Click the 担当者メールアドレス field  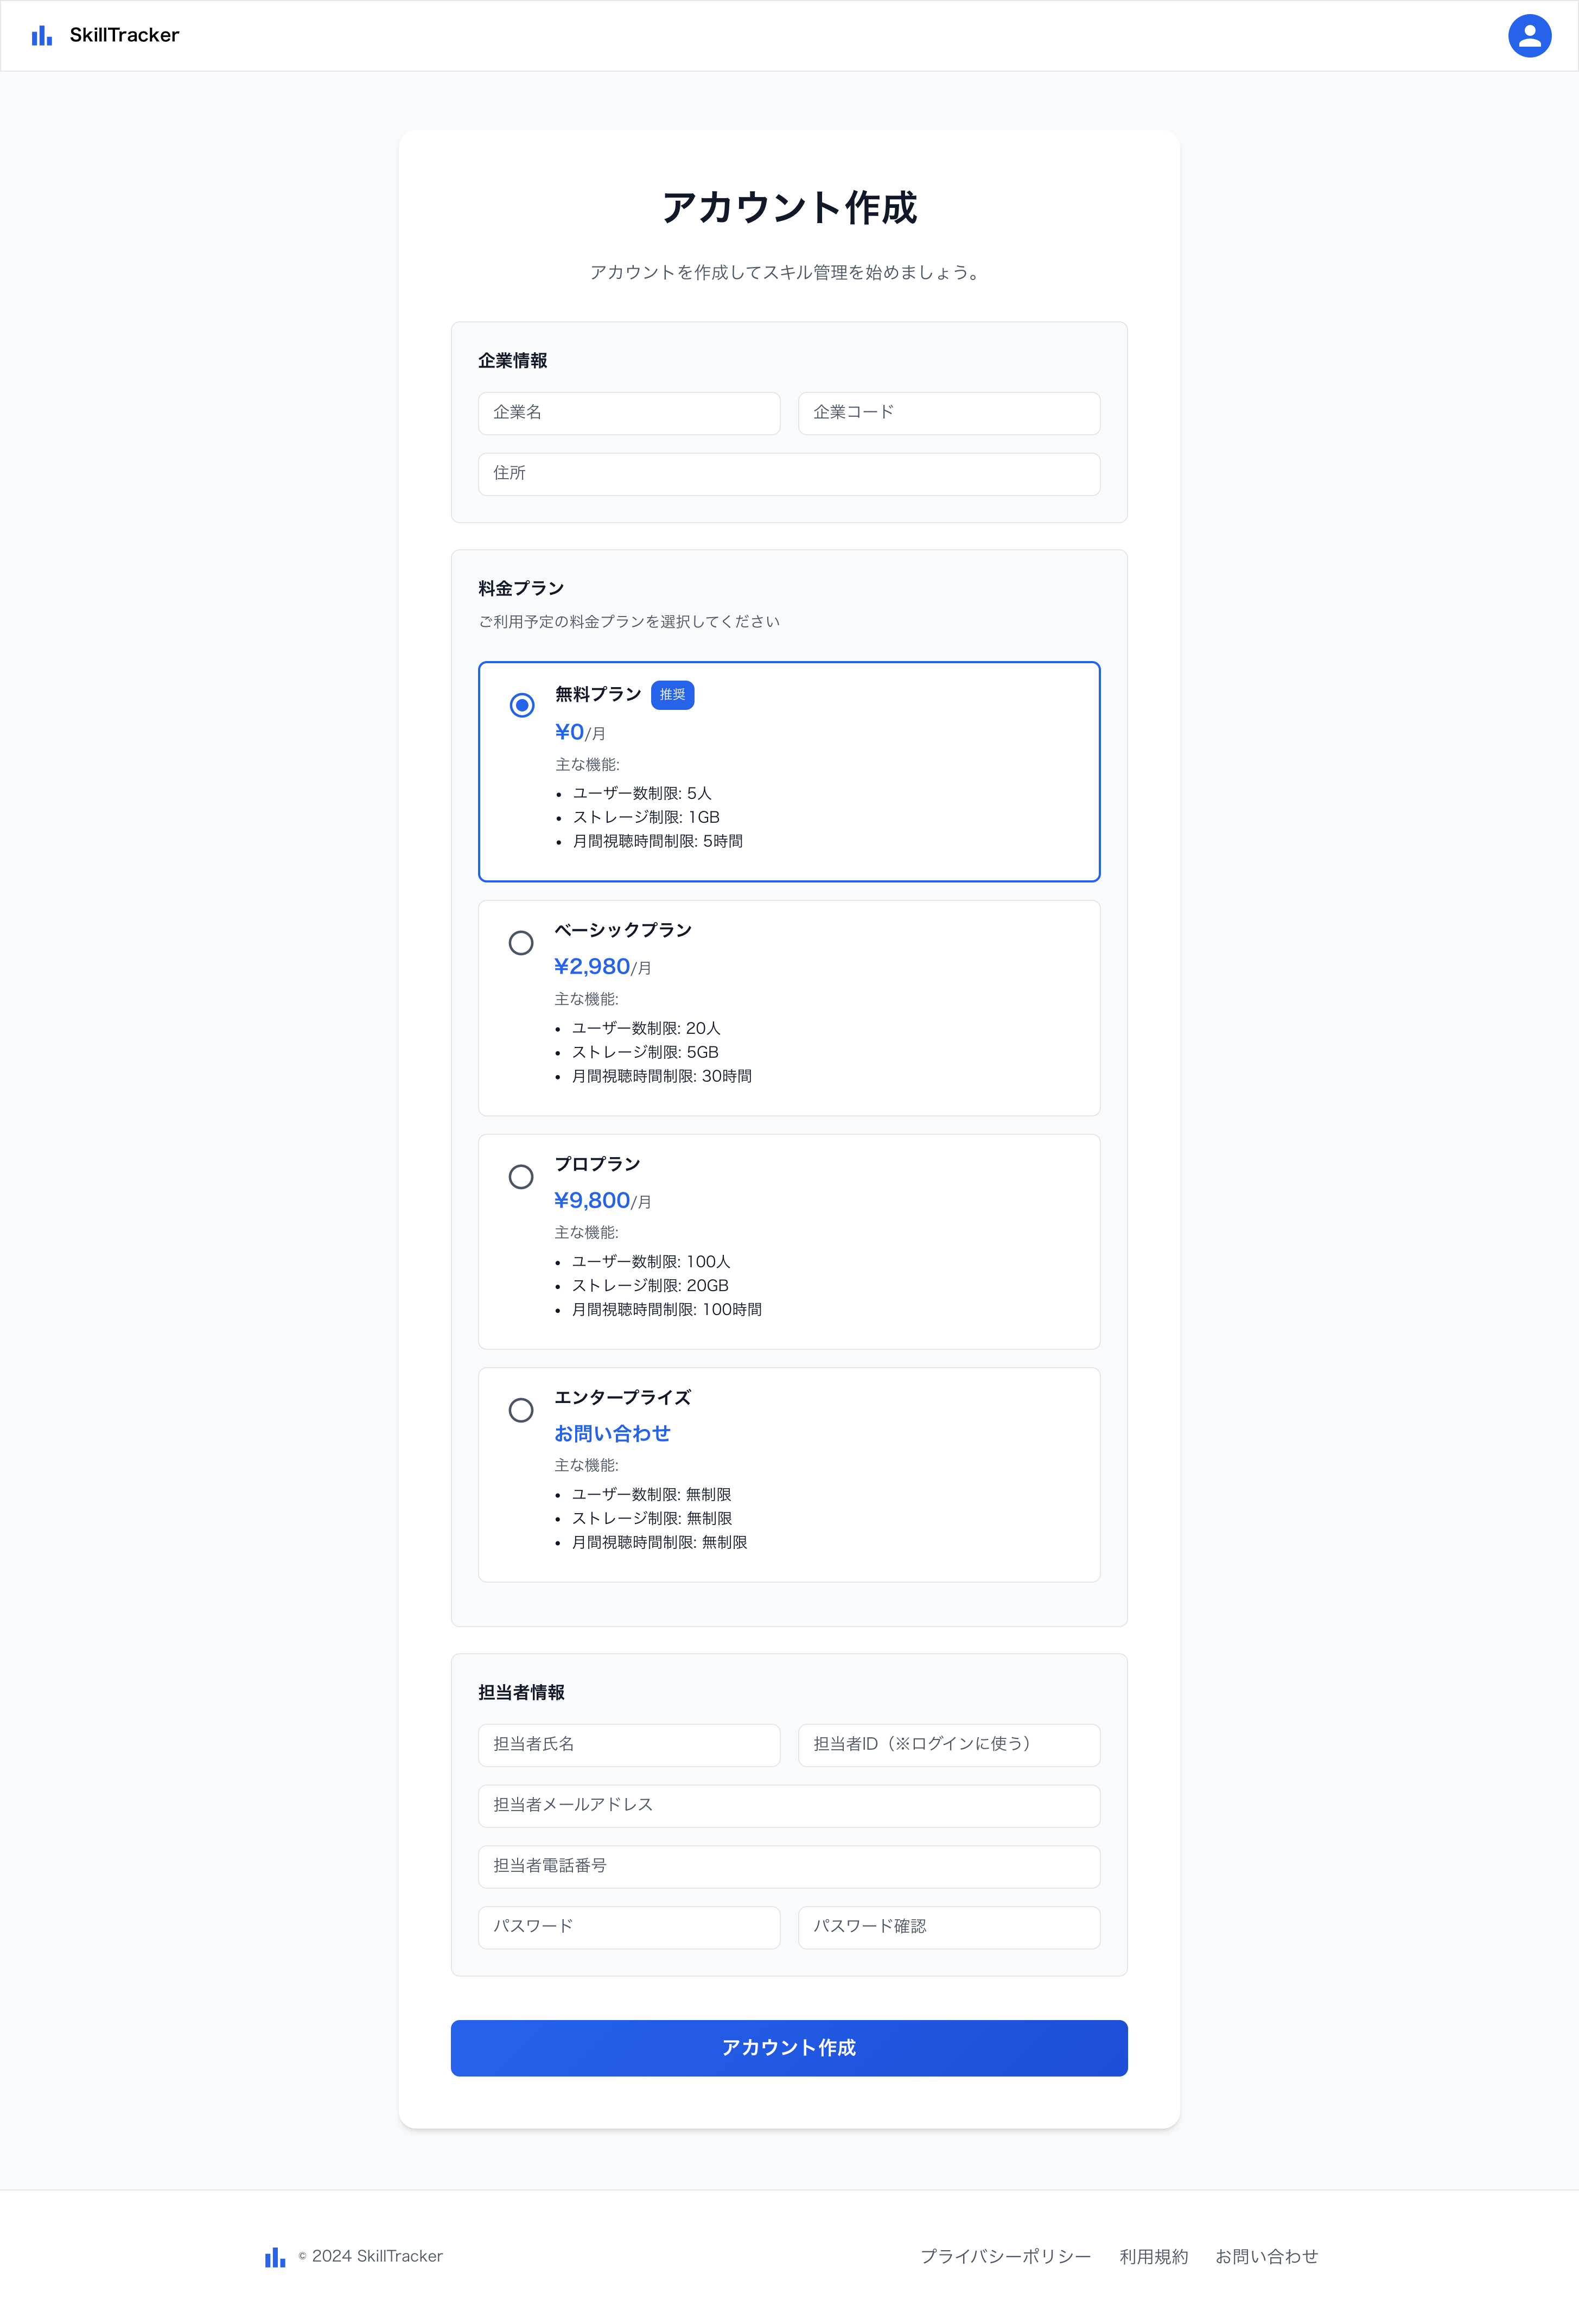789,1806
